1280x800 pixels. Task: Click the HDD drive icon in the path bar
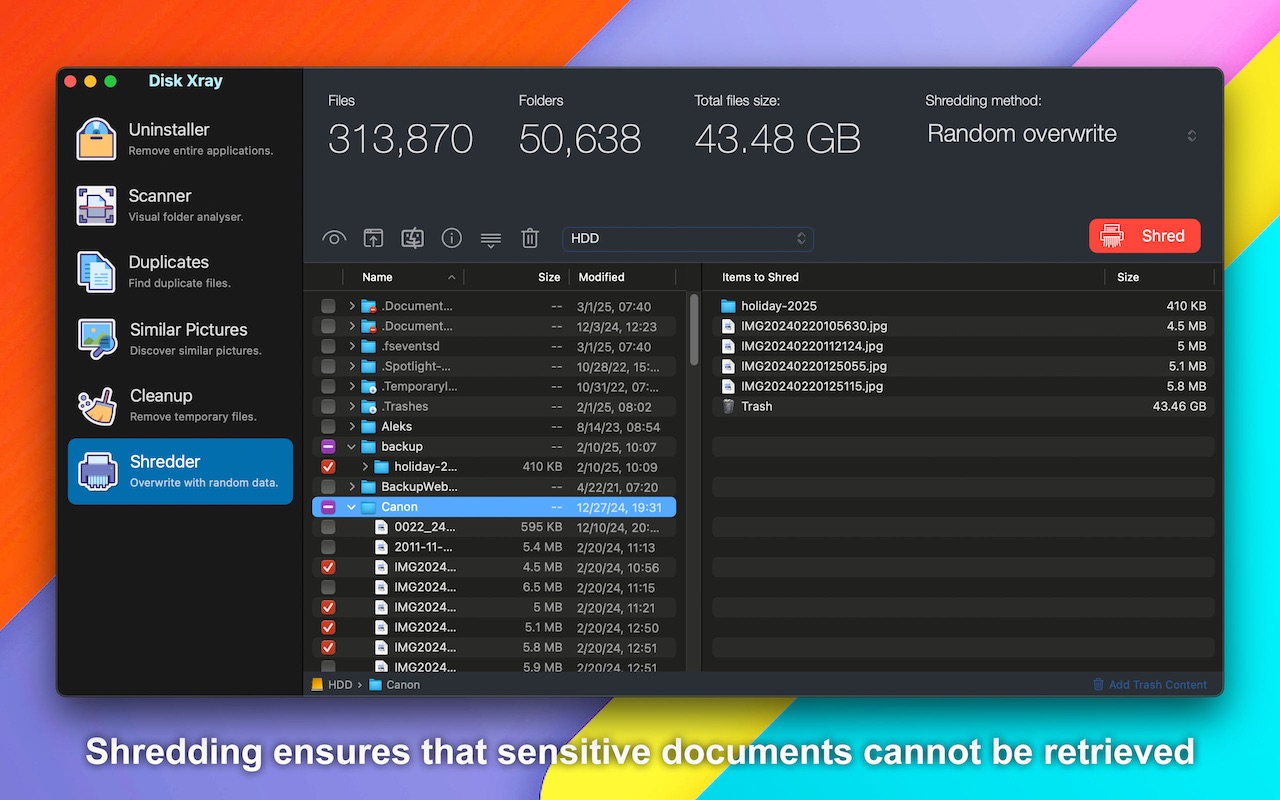[x=318, y=685]
